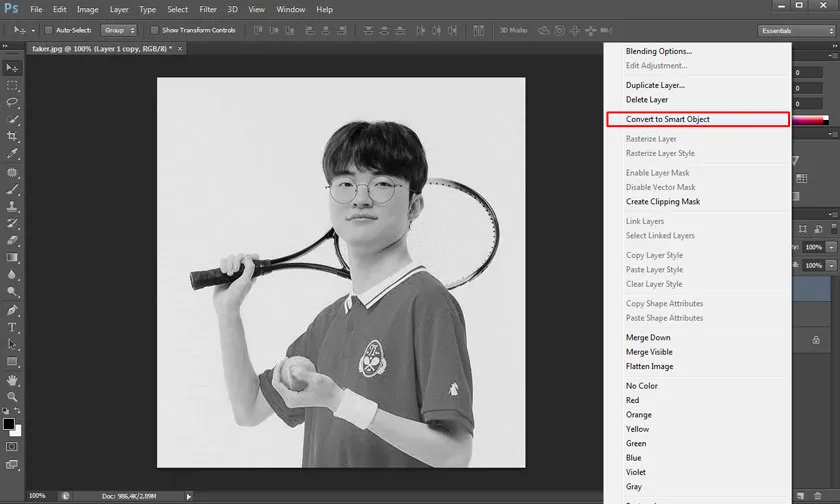The image size is (840, 504).
Task: Select the Blur tool
Action: [x=12, y=275]
